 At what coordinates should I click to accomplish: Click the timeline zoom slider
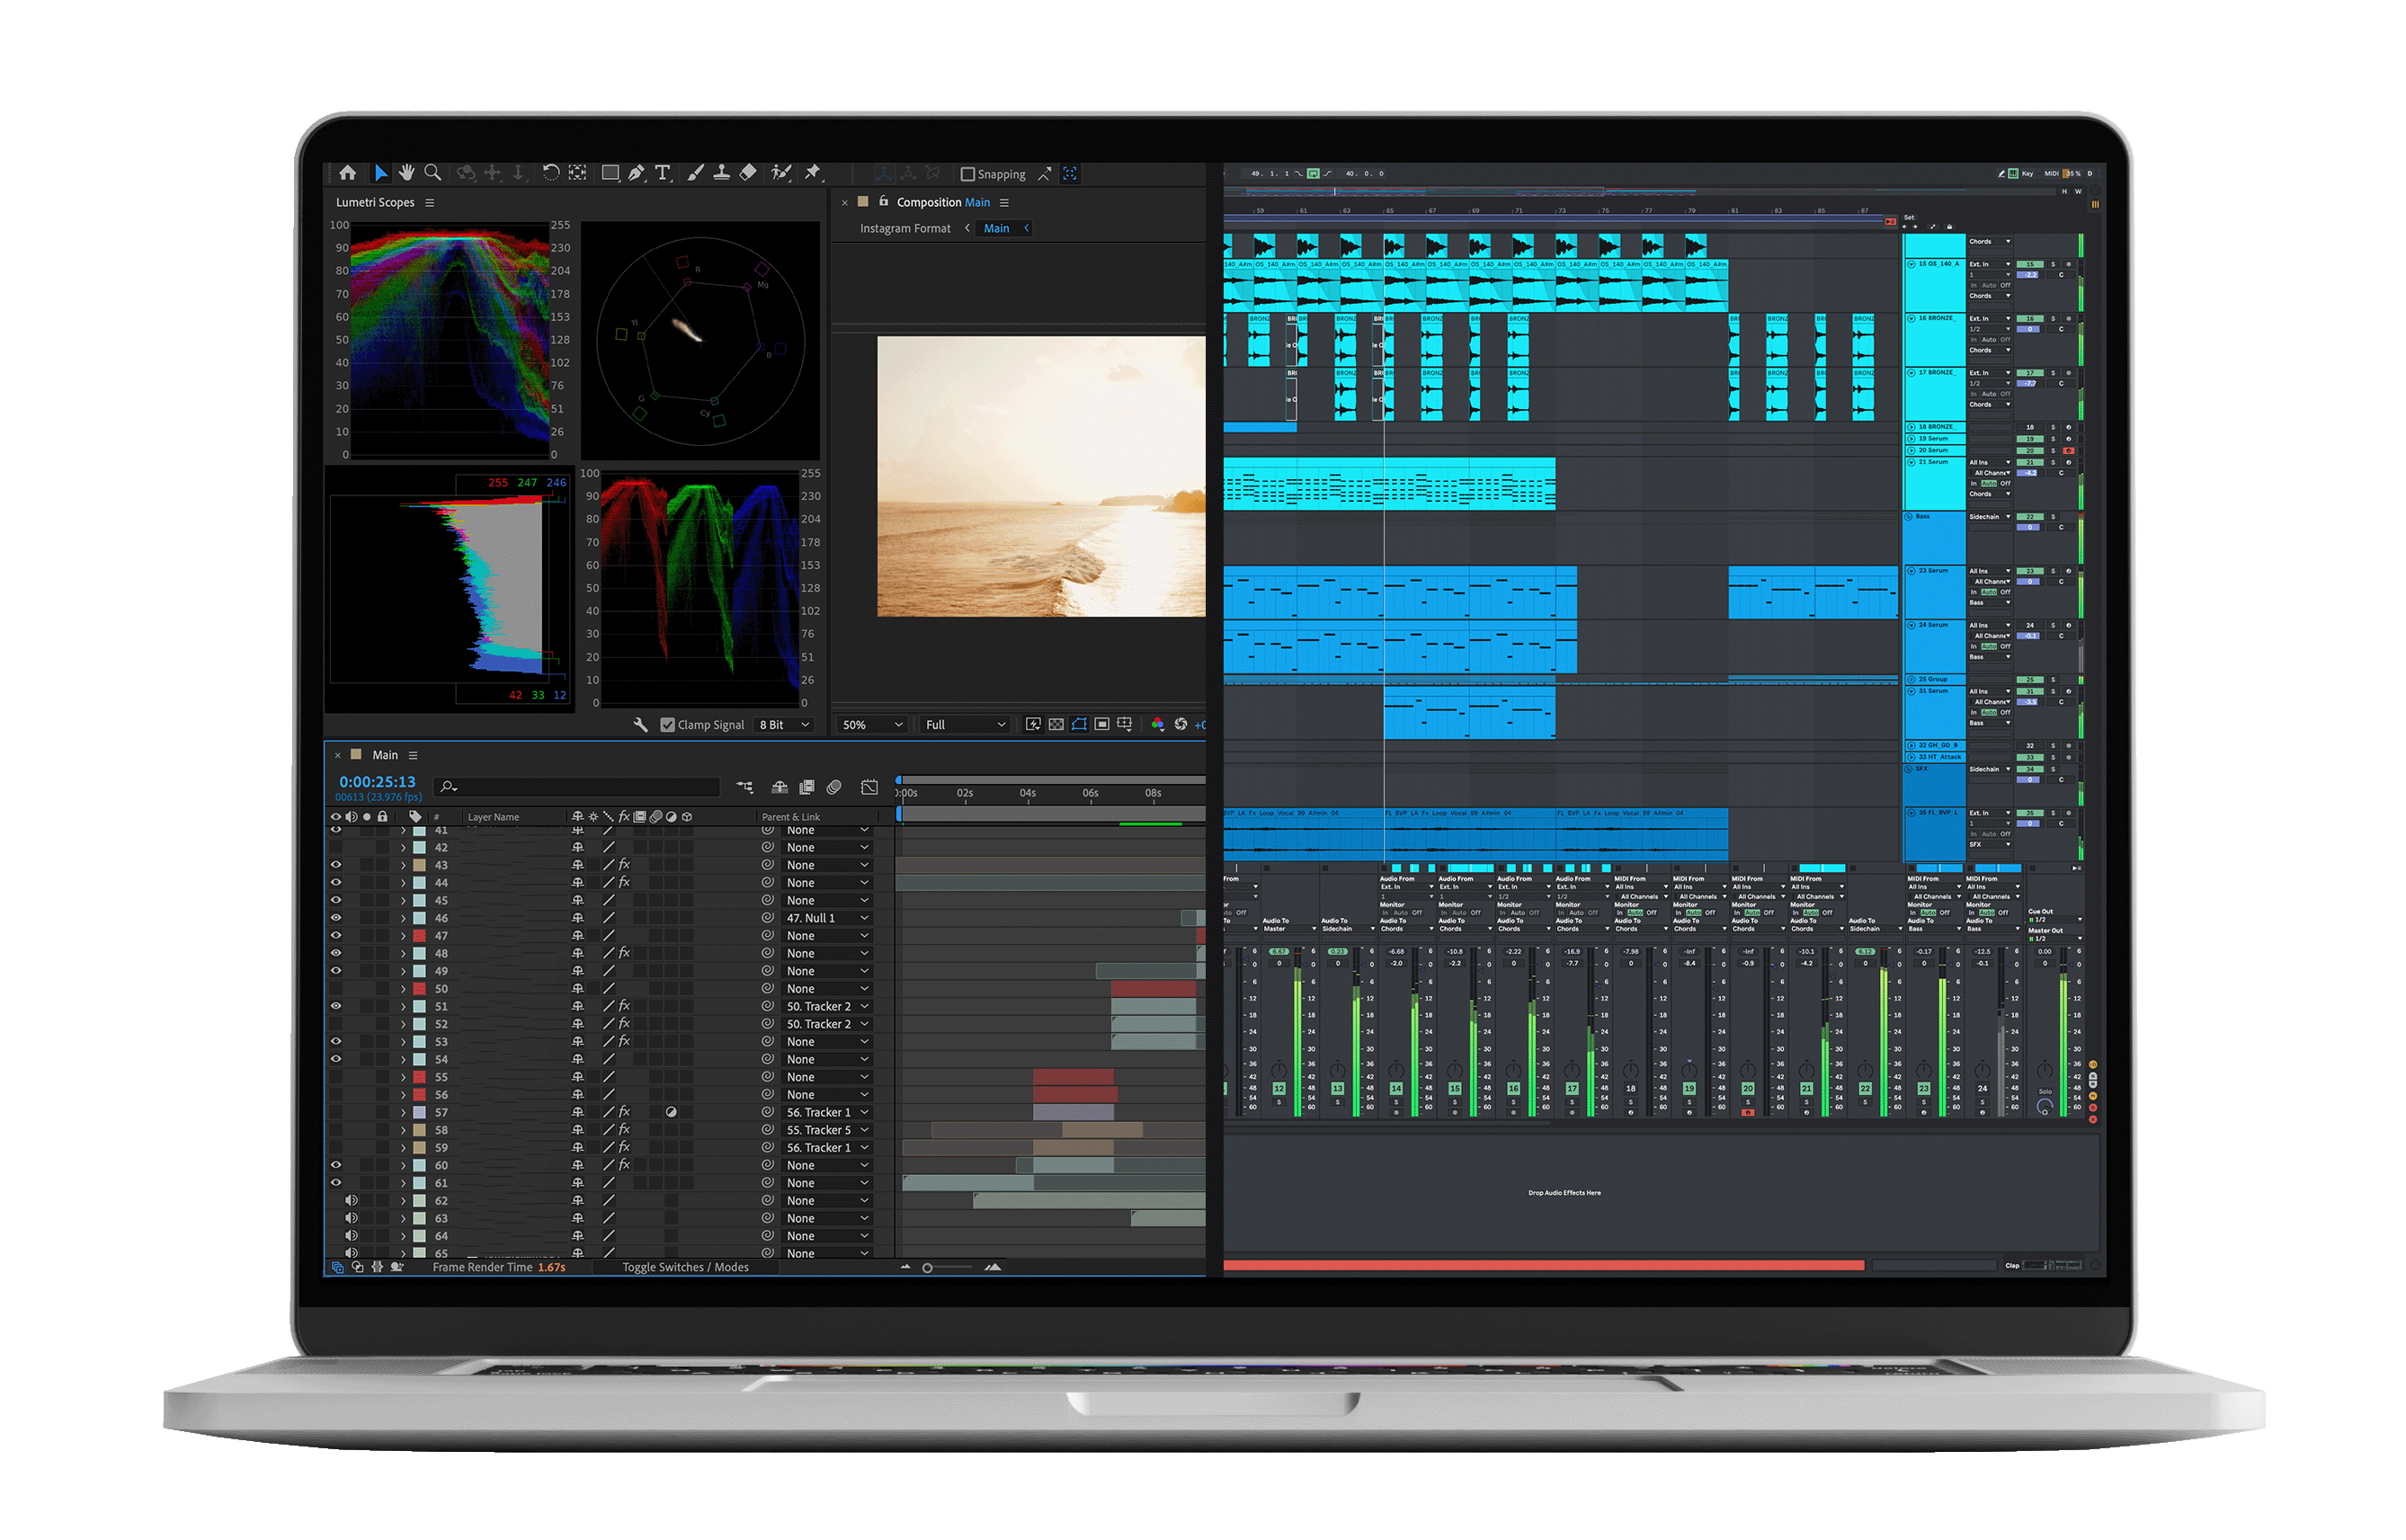pos(928,1268)
